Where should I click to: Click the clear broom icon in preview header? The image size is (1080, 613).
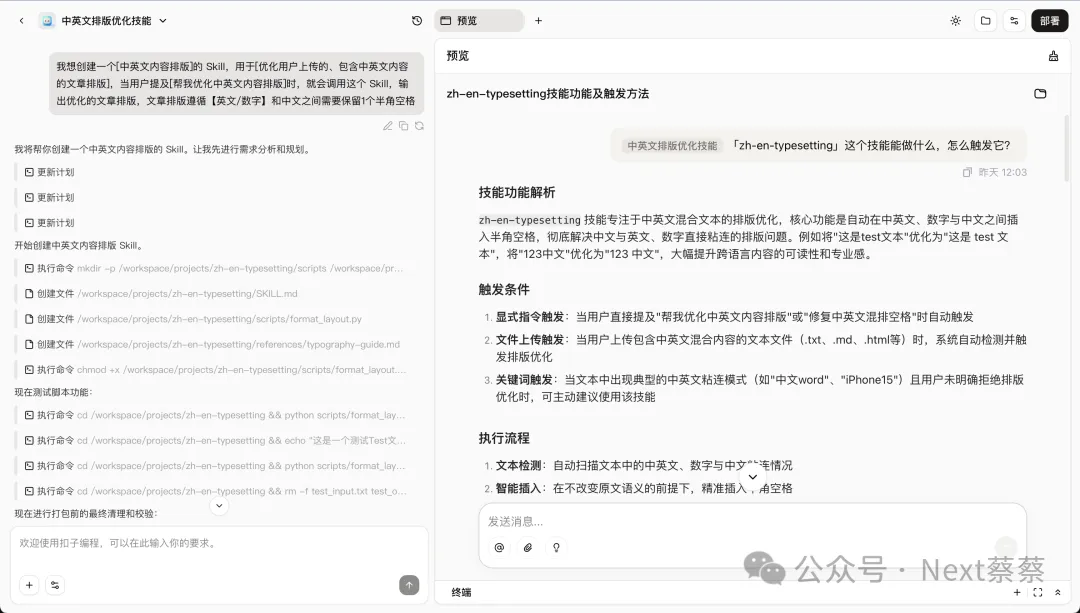click(x=1053, y=56)
